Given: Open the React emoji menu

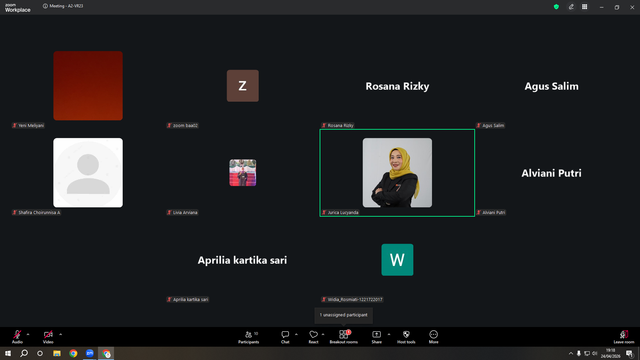Looking at the screenshot, I should pos(313,337).
